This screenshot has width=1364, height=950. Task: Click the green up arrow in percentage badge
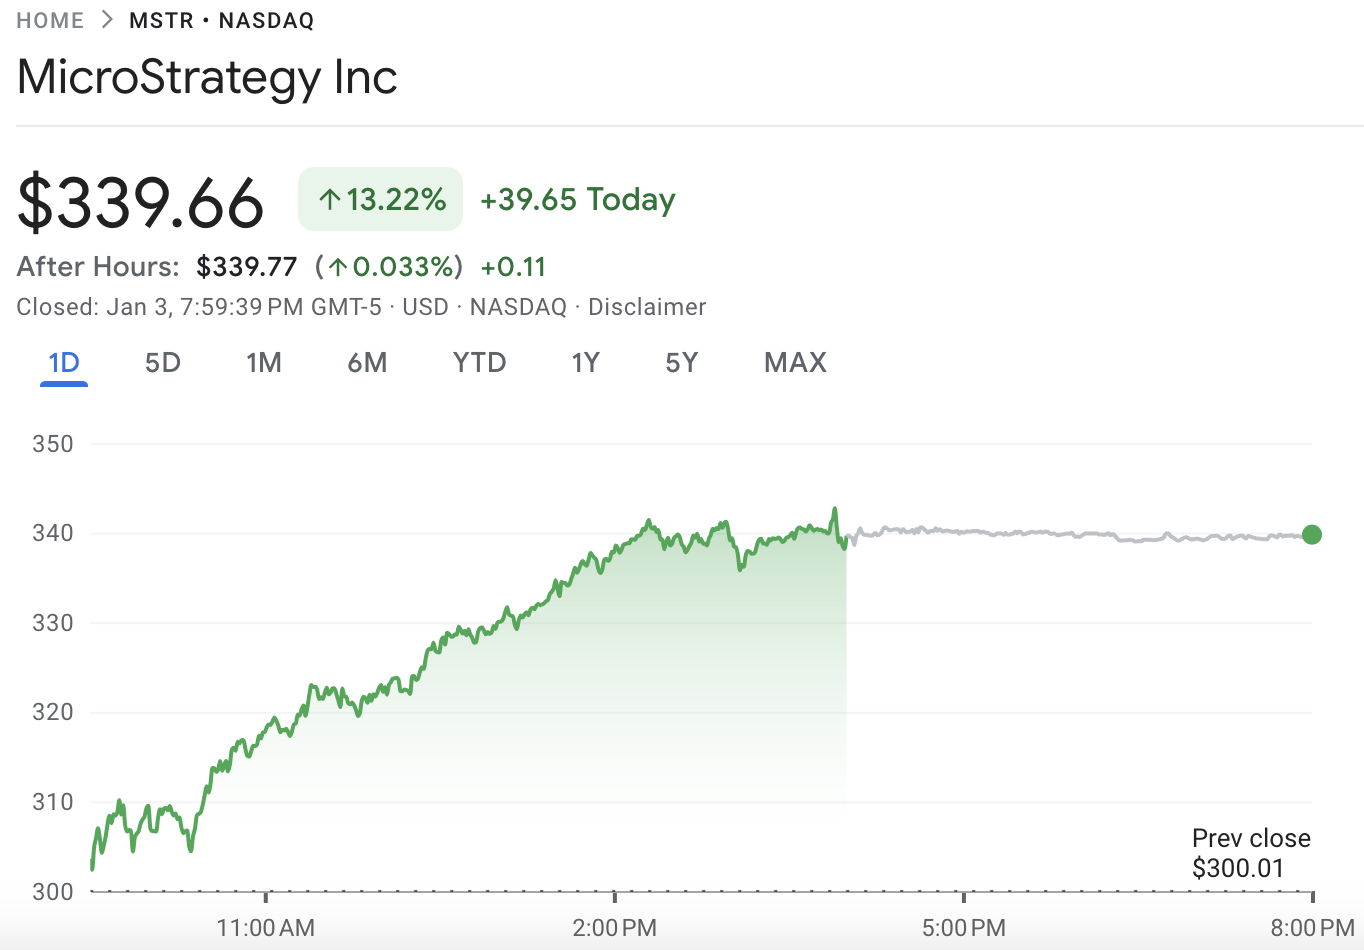329,200
